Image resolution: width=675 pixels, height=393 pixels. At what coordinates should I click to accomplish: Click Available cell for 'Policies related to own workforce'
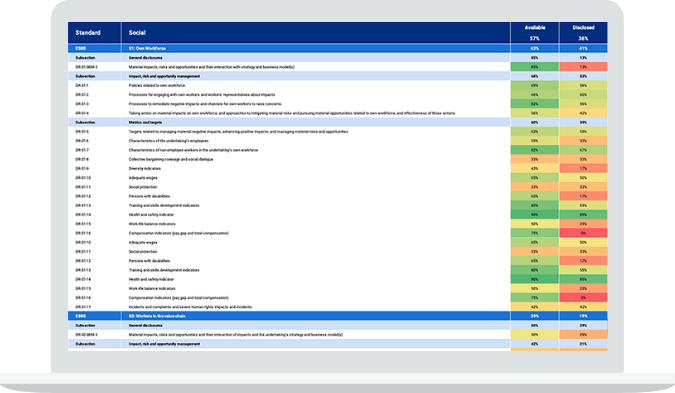tap(535, 85)
